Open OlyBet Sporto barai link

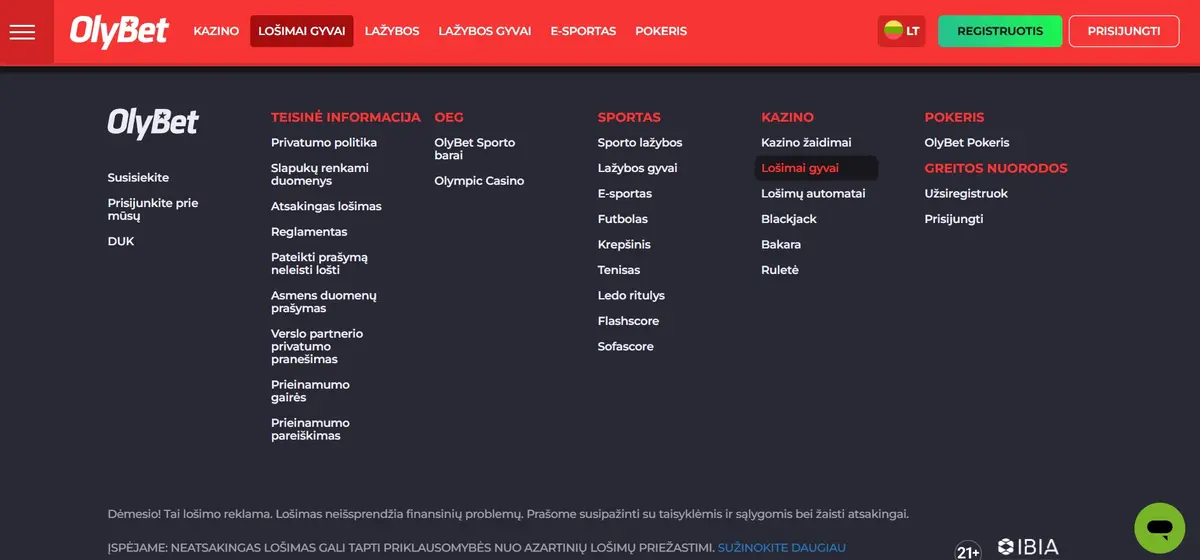coord(475,149)
